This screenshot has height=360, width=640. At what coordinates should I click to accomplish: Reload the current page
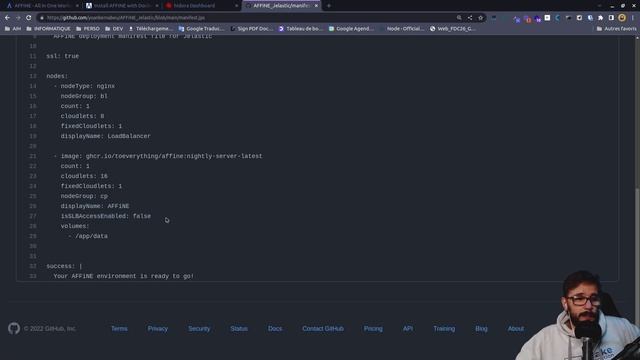click(x=29, y=18)
